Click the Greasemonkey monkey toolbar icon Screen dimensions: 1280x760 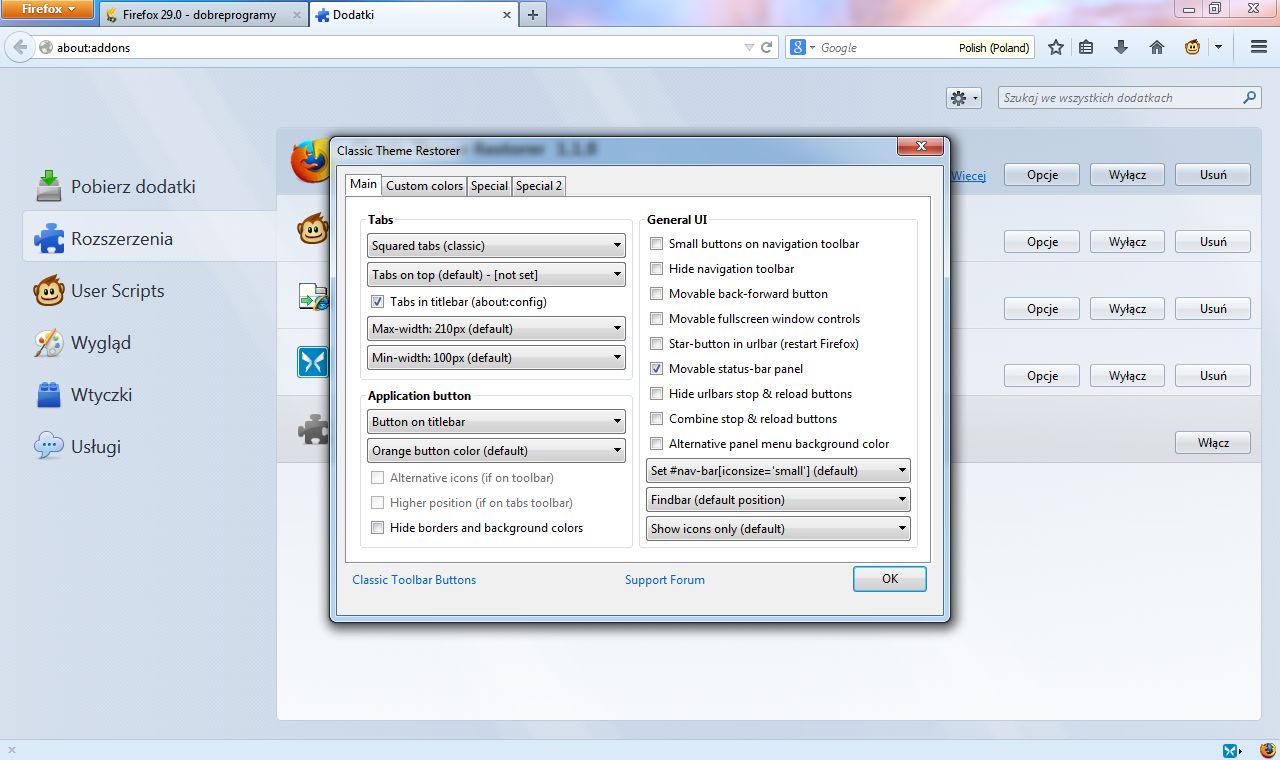tap(1193, 47)
